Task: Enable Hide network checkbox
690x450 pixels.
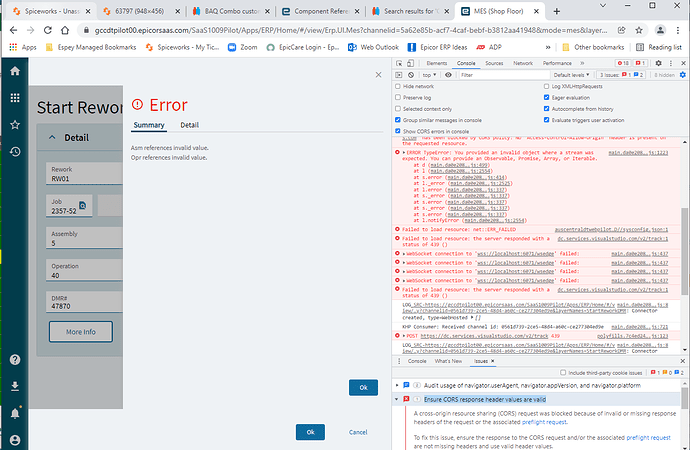Action: coord(398,86)
